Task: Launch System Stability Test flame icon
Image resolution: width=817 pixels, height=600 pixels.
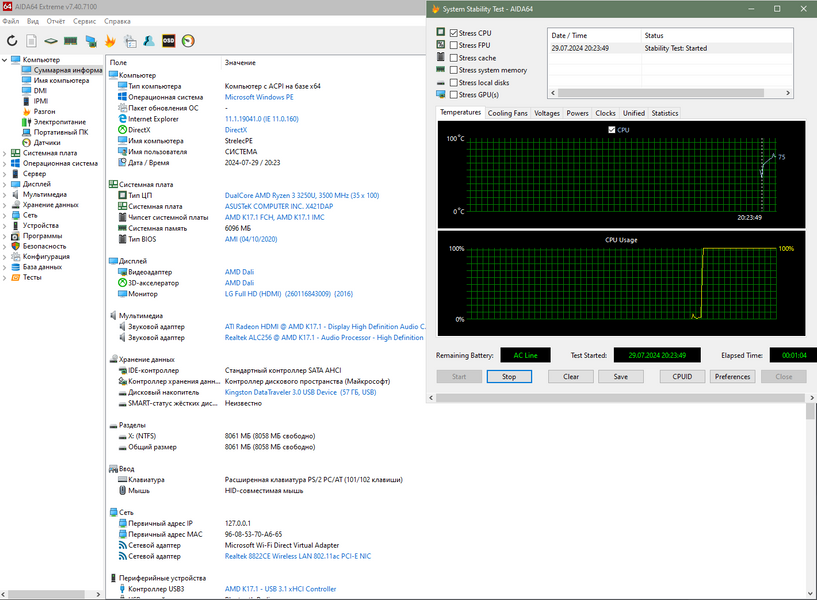Action: pyautogui.click(x=110, y=41)
